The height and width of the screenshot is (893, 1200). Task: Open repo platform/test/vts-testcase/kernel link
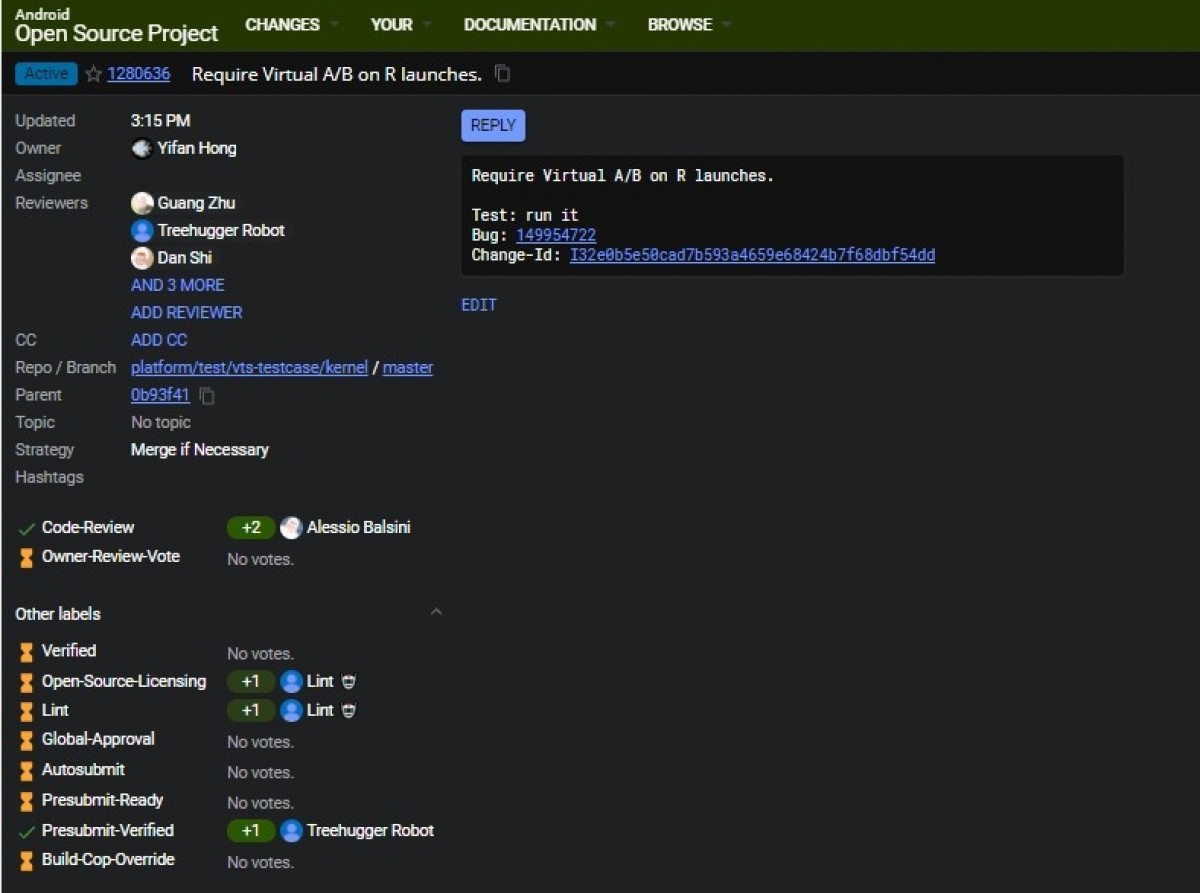(250, 368)
